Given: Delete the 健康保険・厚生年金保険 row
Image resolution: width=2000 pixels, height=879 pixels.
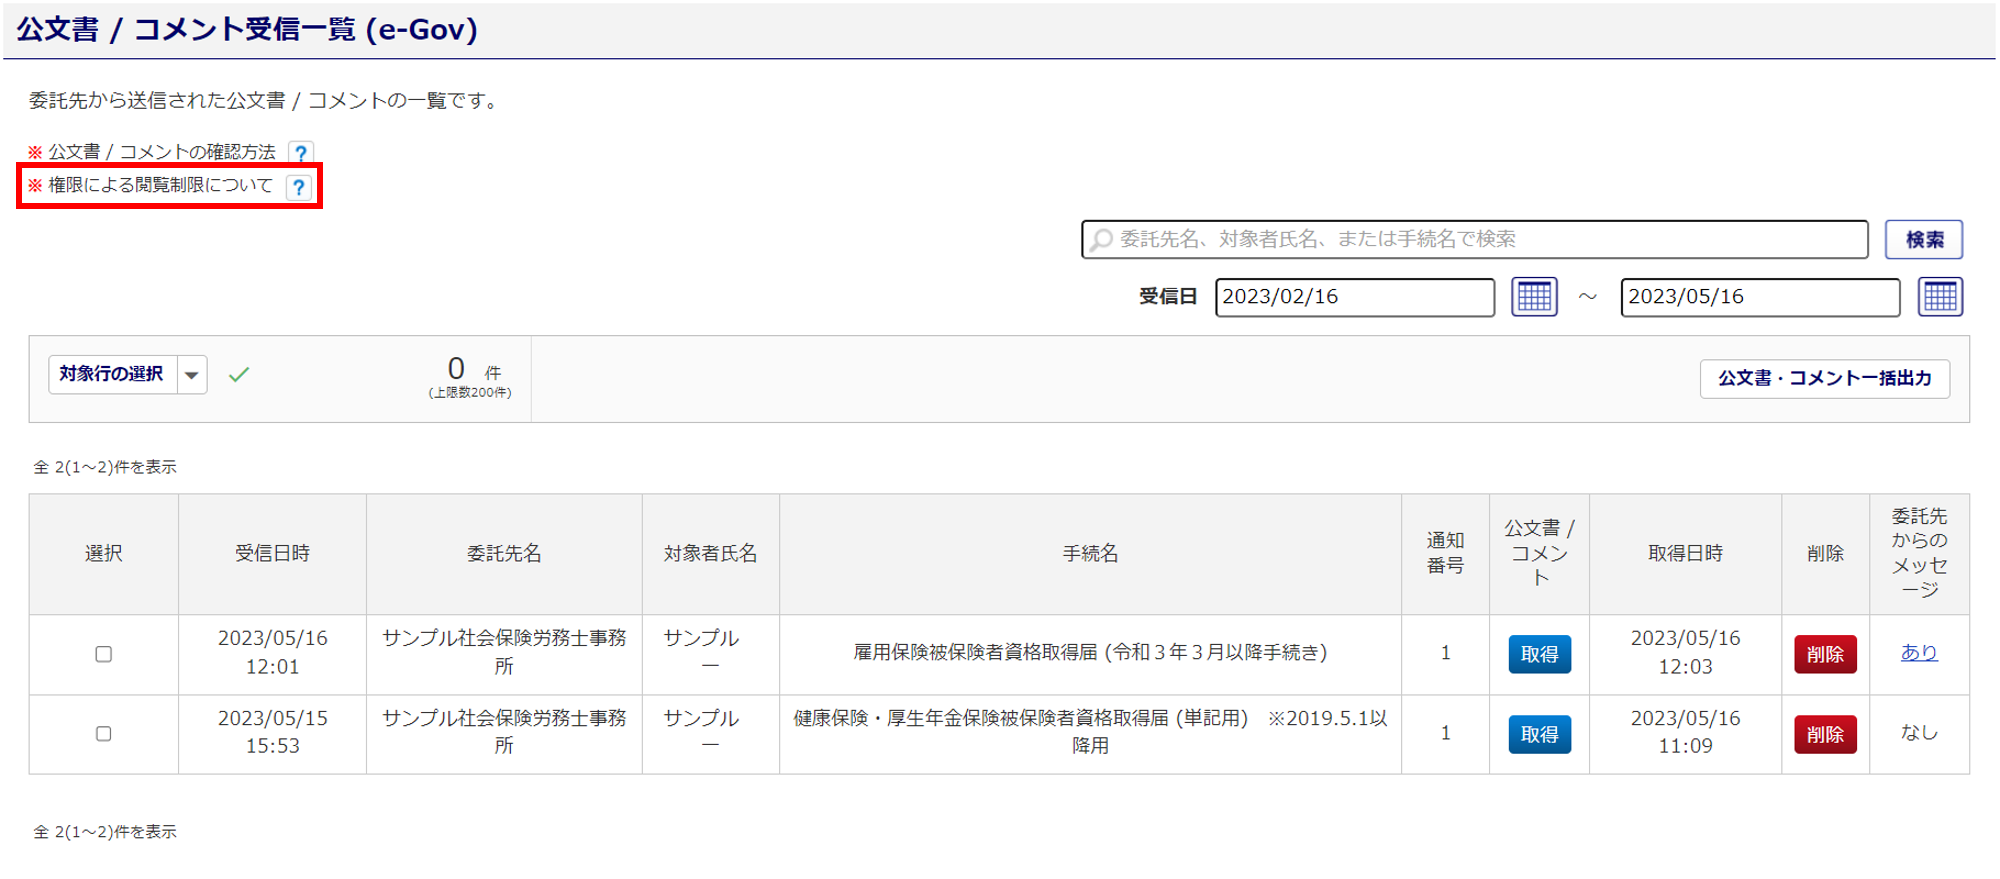Looking at the screenshot, I should tap(1825, 735).
